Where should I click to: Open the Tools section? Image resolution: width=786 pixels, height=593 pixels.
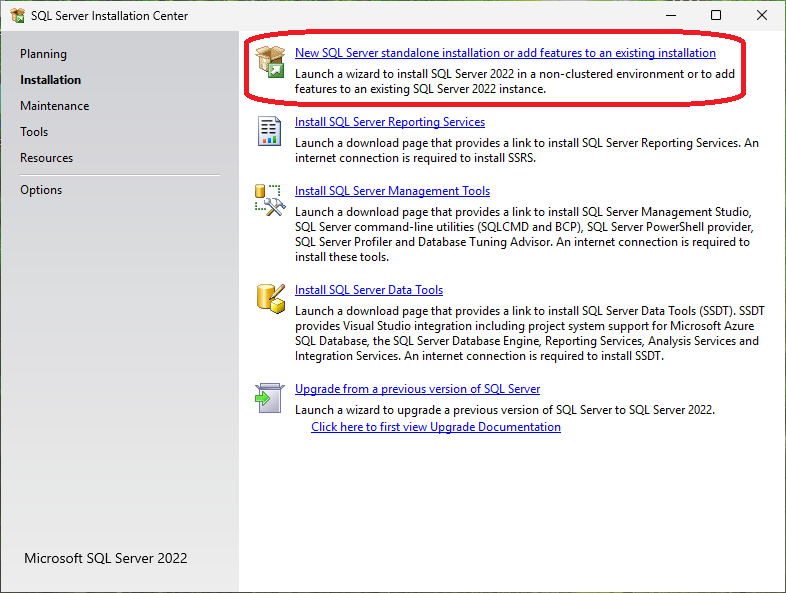click(34, 132)
